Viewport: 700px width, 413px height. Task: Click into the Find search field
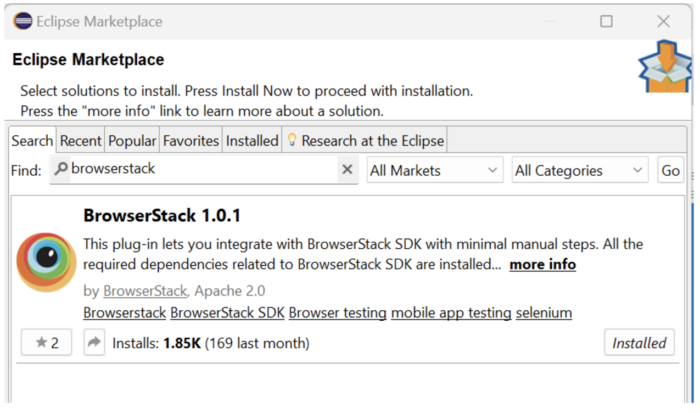pos(200,170)
